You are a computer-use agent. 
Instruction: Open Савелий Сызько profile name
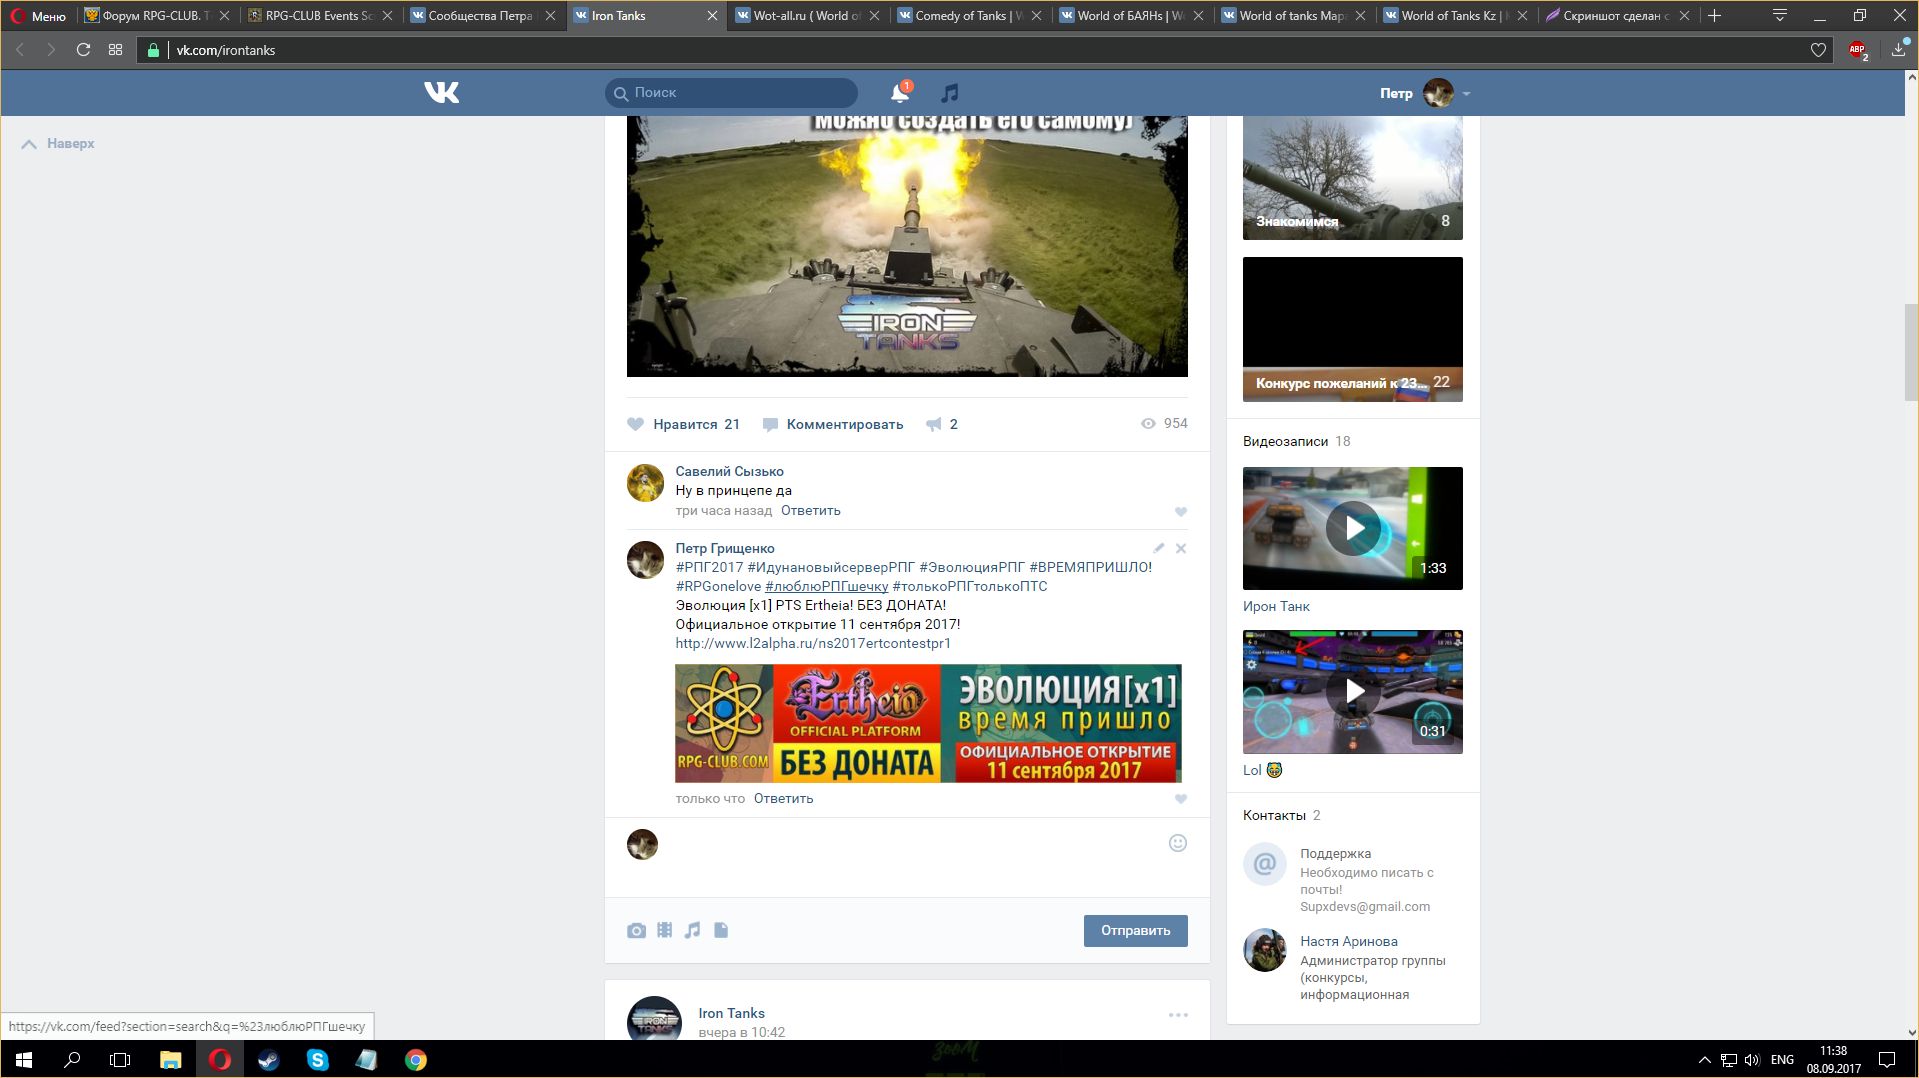[x=729, y=471]
